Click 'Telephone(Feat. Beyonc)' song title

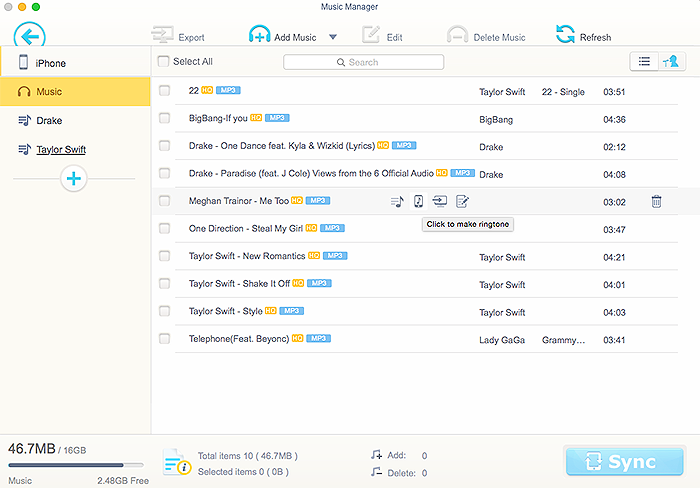pyautogui.click(x=239, y=339)
